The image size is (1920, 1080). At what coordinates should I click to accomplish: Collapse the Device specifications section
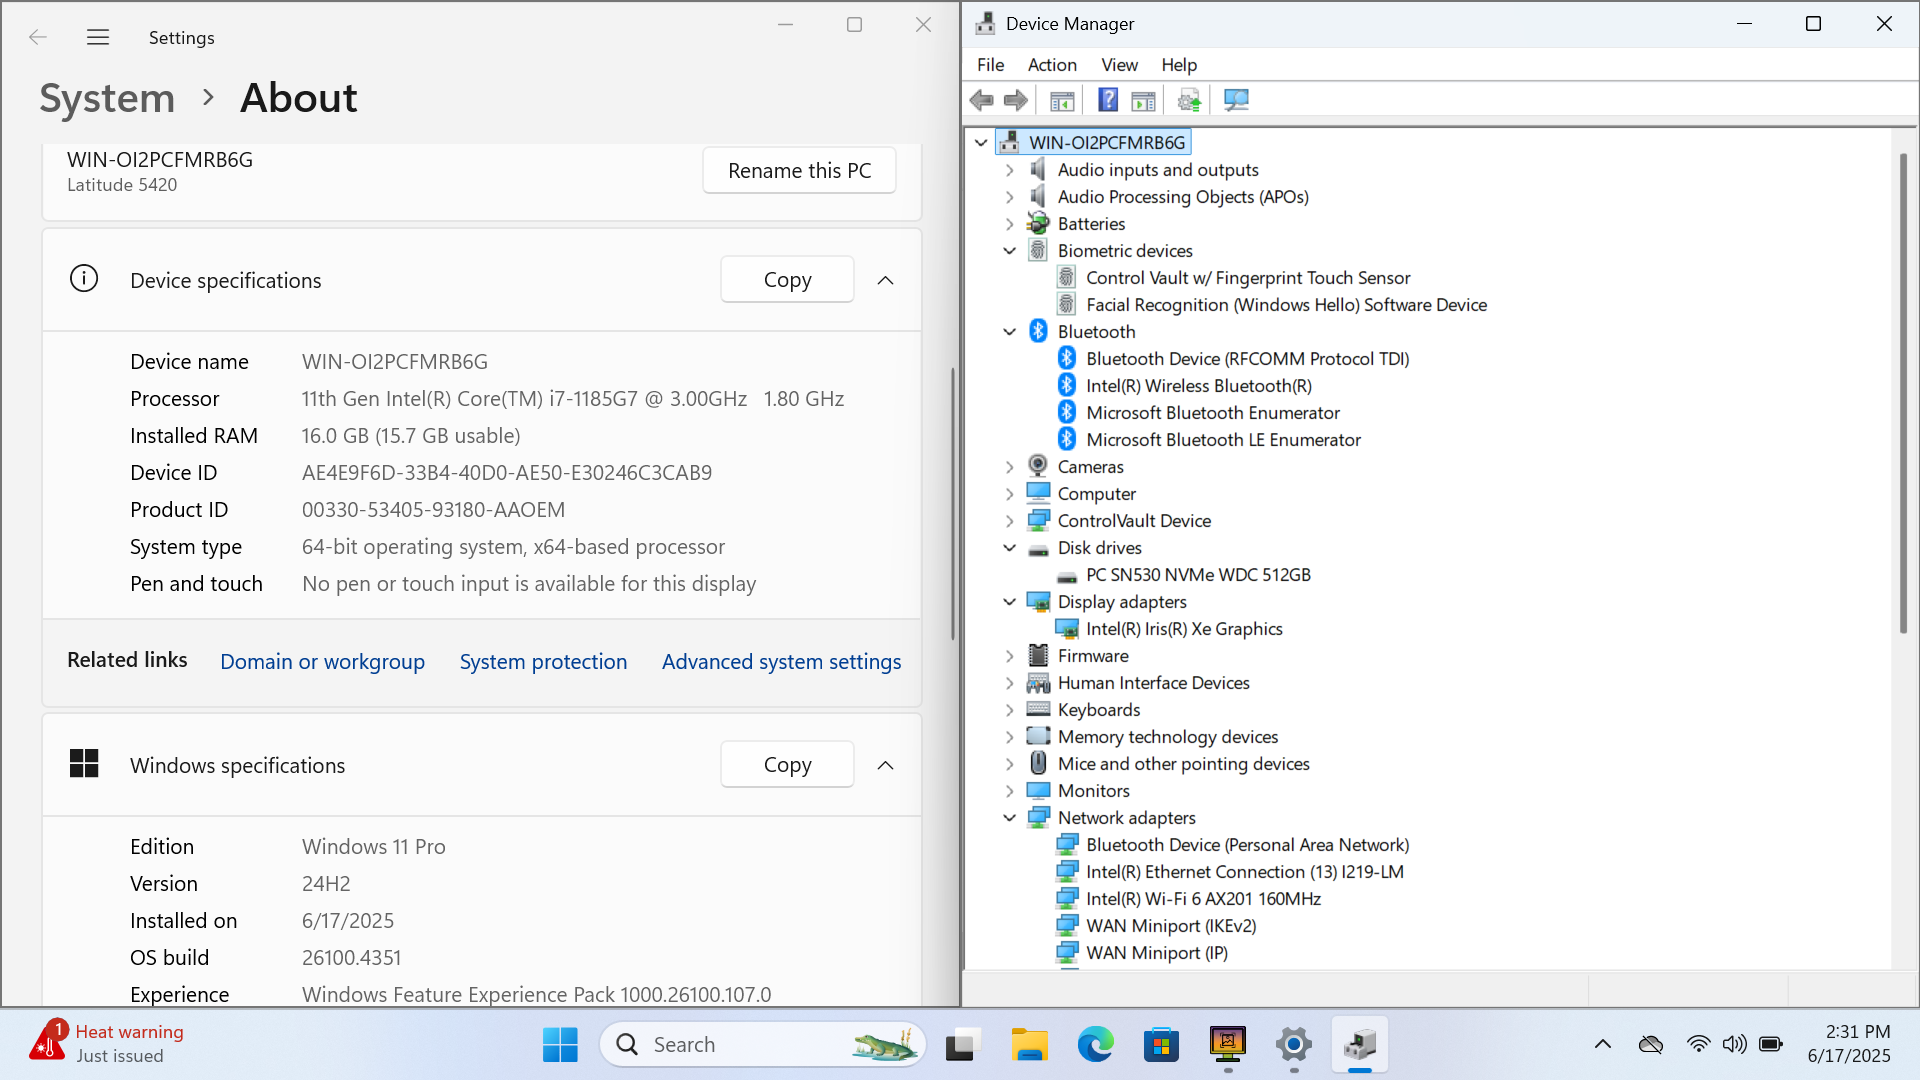pos(885,280)
